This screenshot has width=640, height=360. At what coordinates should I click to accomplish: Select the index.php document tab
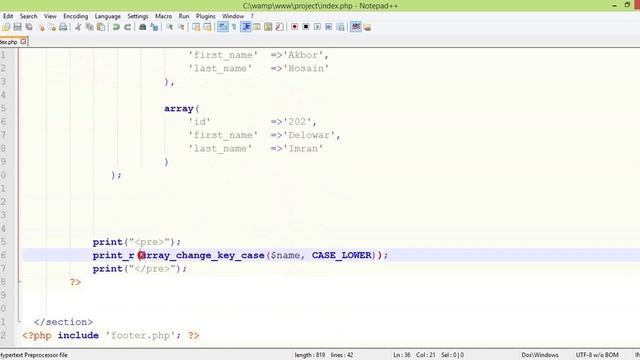[x=10, y=42]
